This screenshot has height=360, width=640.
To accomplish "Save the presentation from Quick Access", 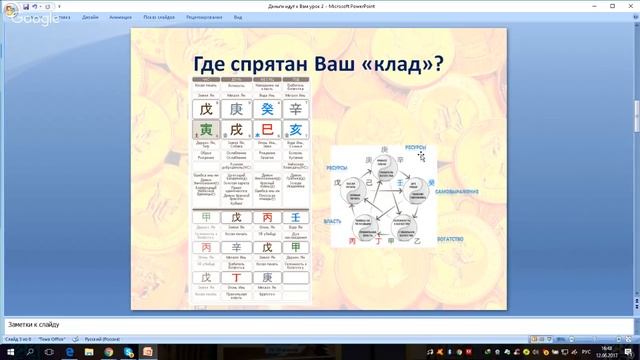I will [x=26, y=7].
